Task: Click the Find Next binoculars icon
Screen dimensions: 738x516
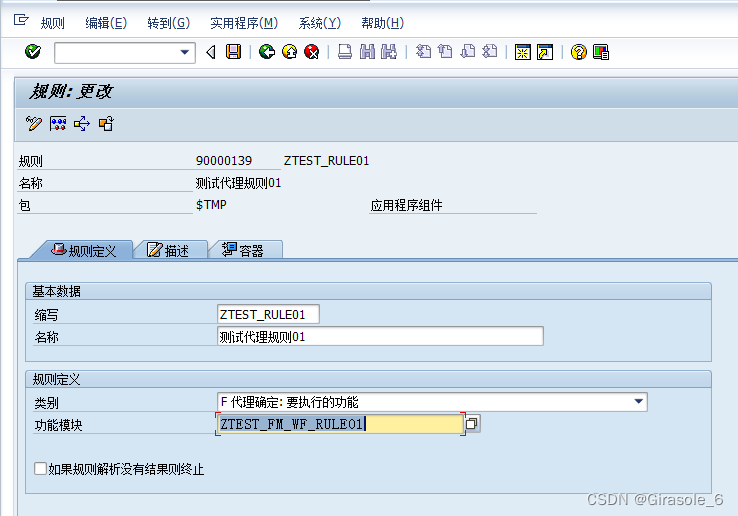Action: point(389,52)
